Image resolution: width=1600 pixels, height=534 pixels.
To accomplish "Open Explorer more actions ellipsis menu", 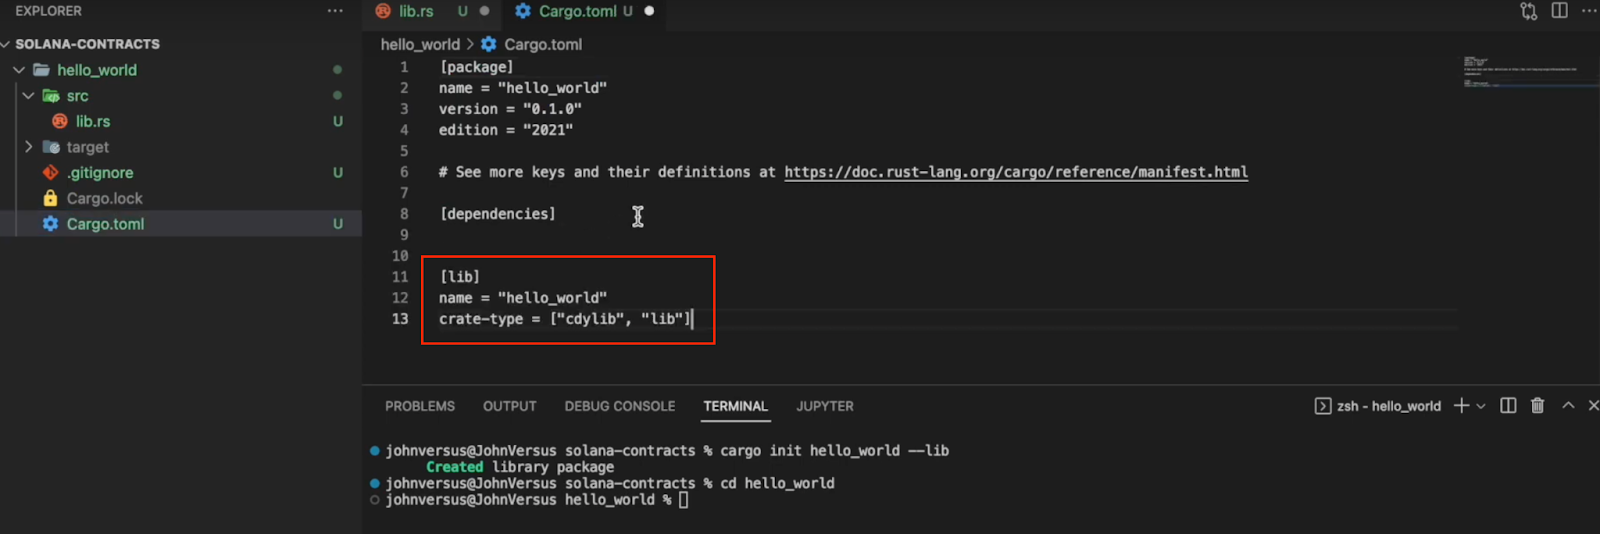I will [335, 11].
